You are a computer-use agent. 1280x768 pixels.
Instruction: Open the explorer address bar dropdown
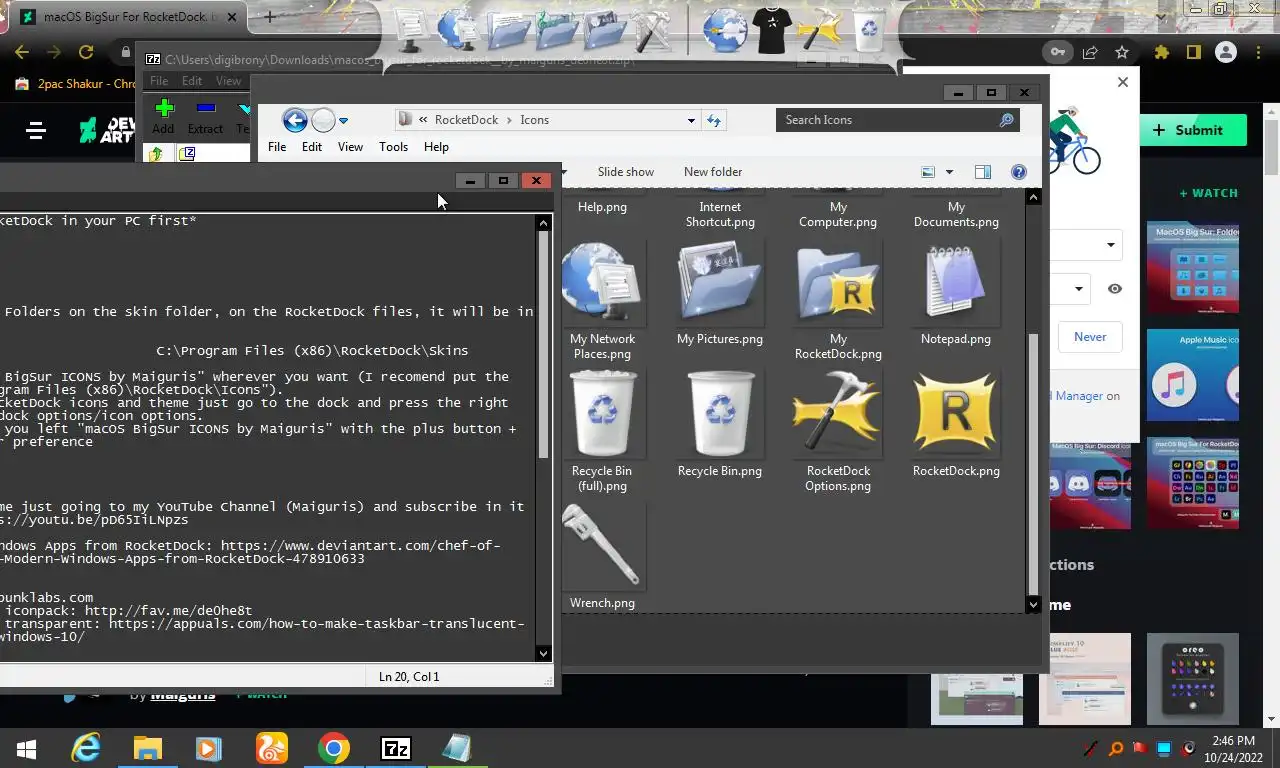pyautogui.click(x=690, y=120)
